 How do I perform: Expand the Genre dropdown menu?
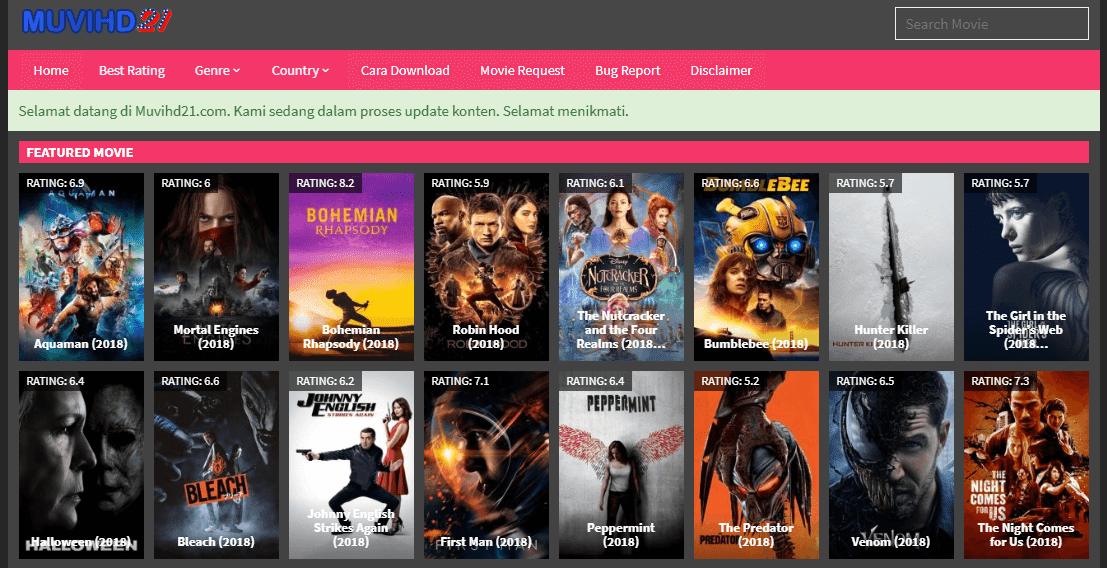point(217,71)
